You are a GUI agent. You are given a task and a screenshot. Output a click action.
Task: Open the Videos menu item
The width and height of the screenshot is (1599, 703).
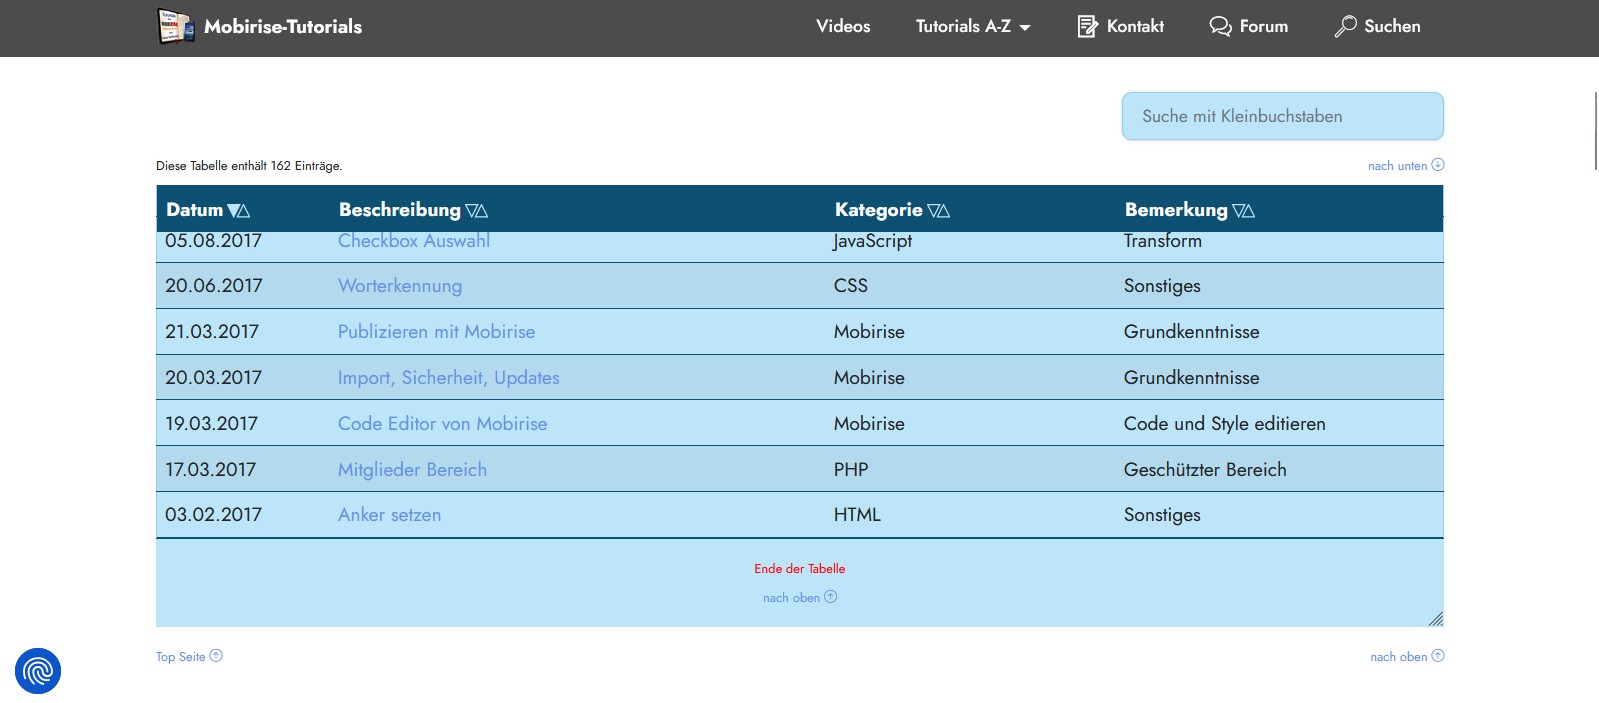(843, 27)
